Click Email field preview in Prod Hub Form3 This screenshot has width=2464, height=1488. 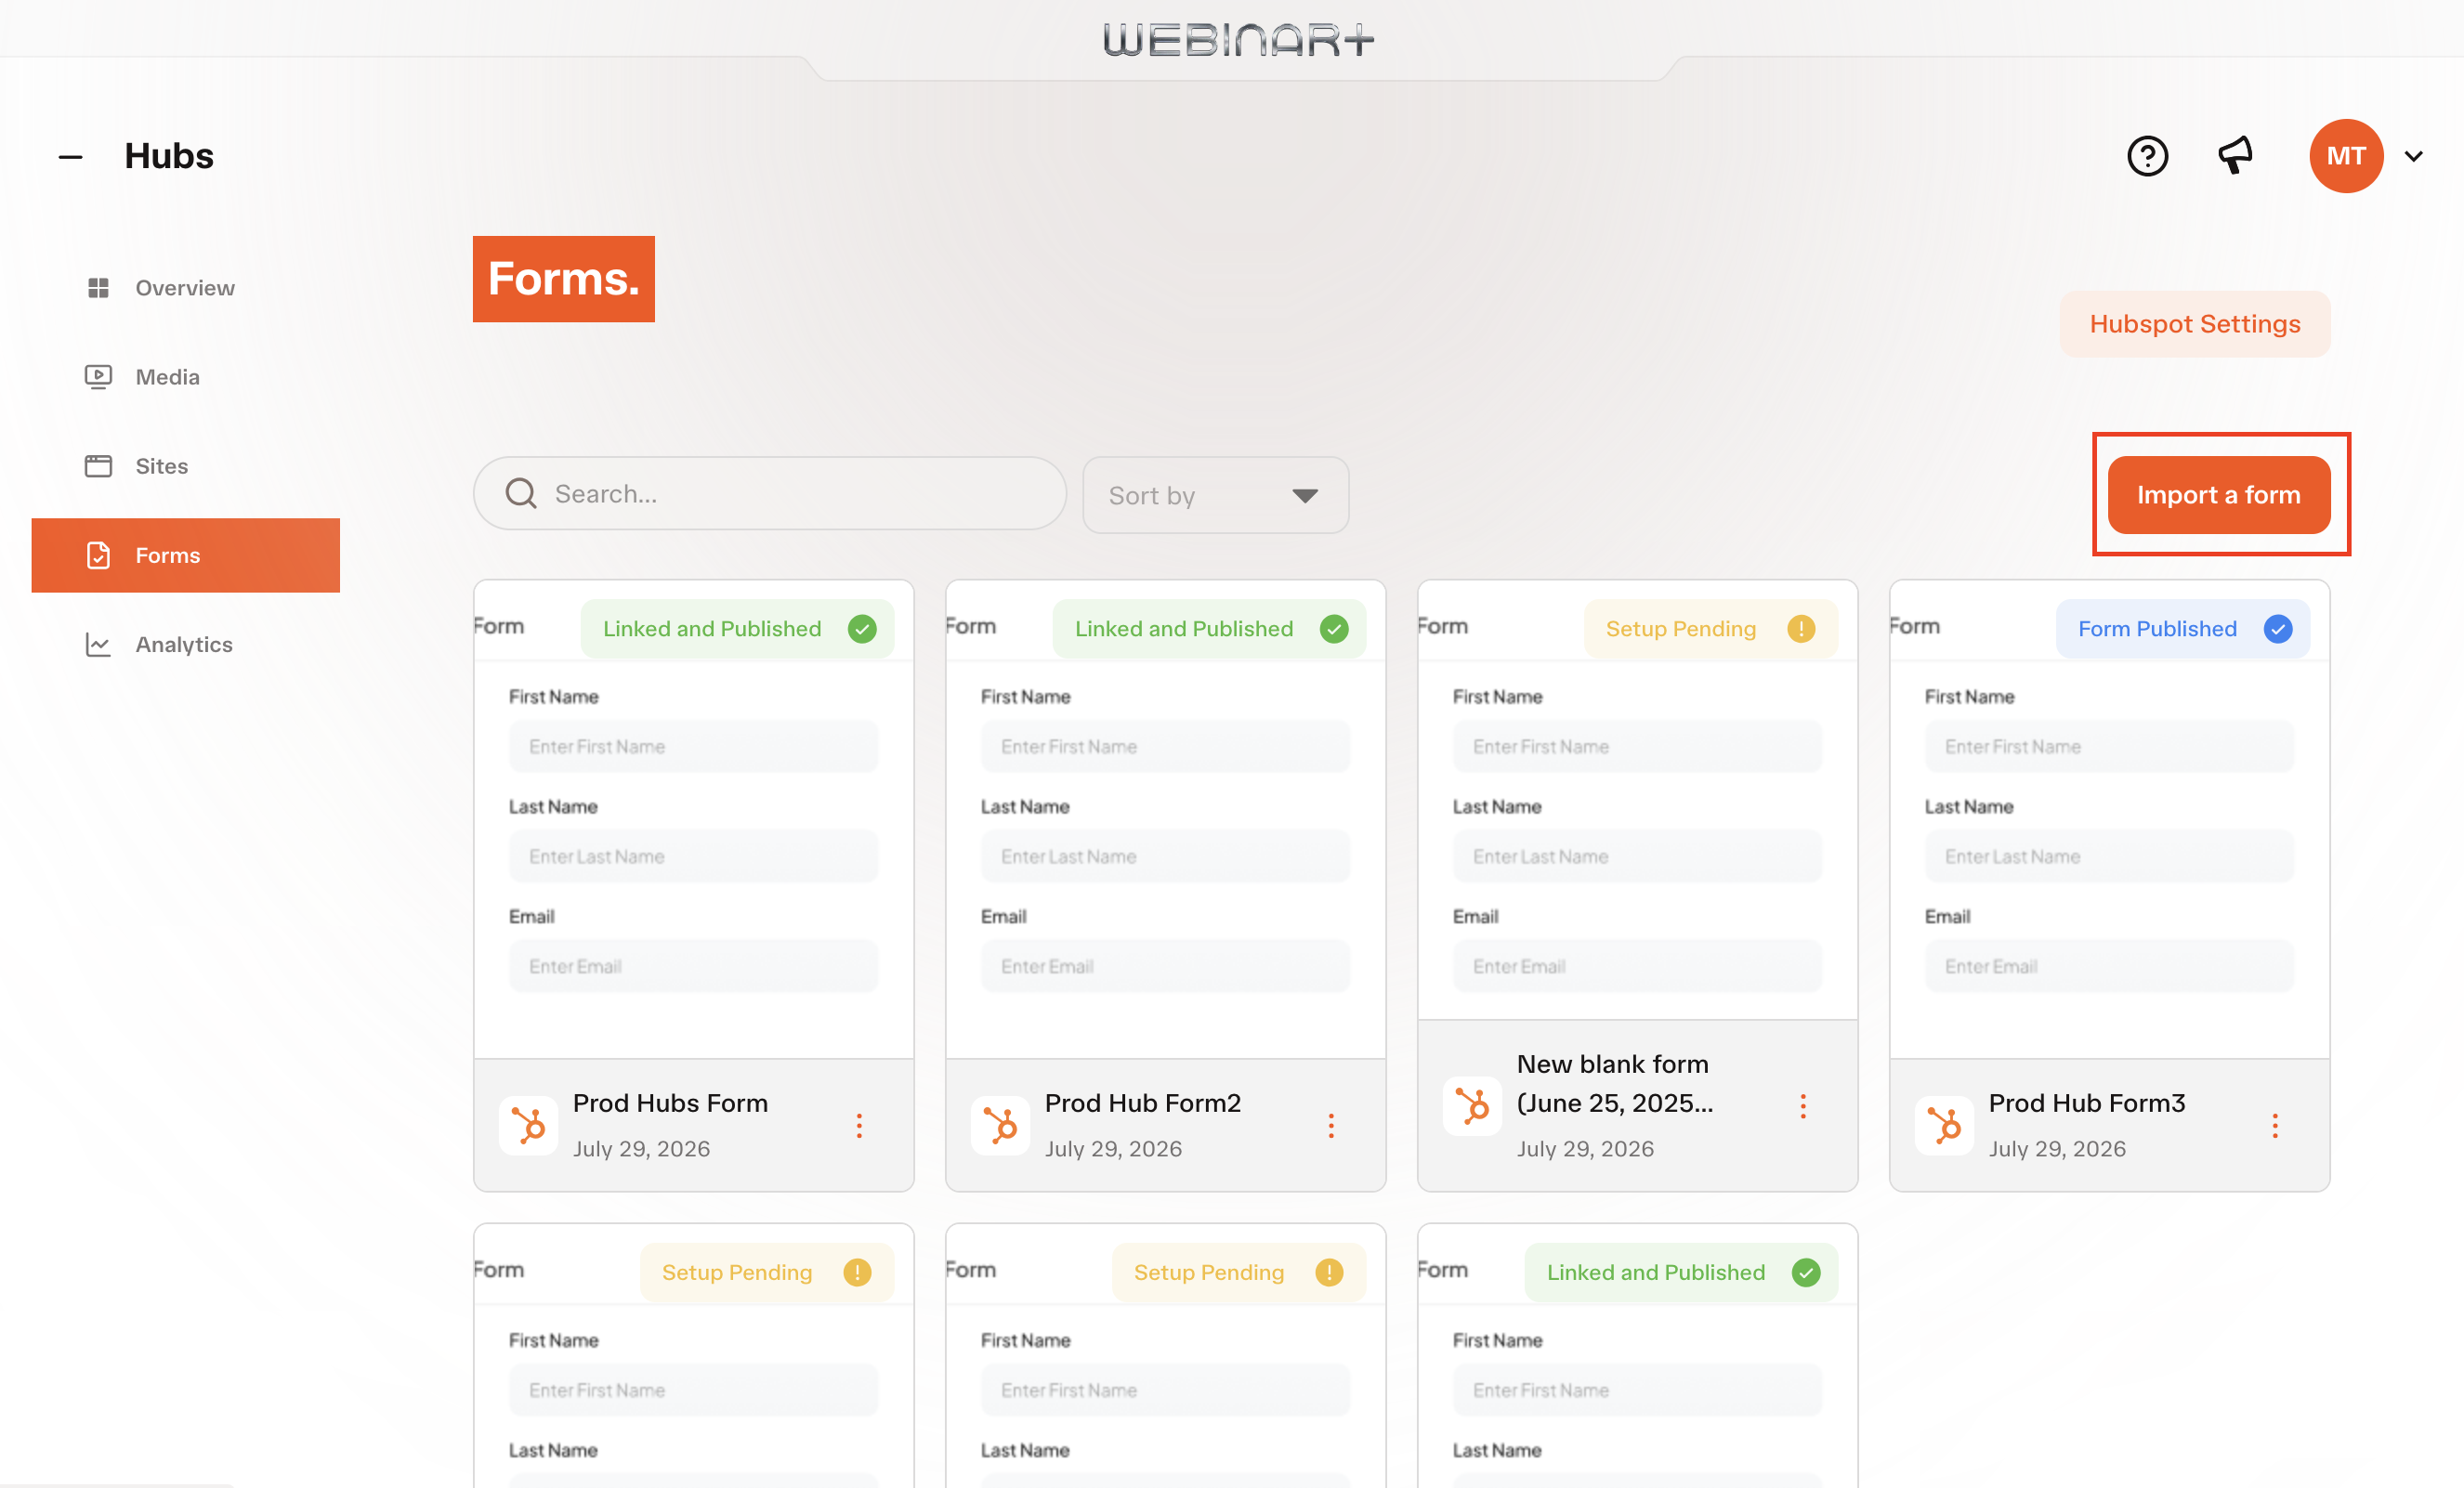click(2109, 966)
